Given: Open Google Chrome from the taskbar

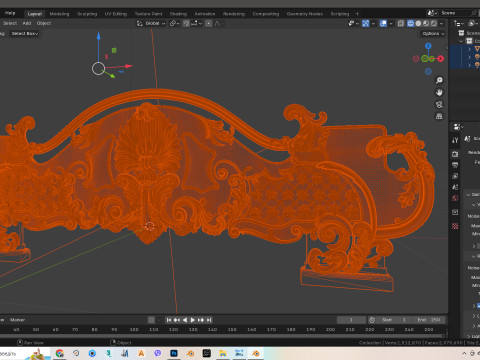Looking at the screenshot, I should (x=60, y=353).
